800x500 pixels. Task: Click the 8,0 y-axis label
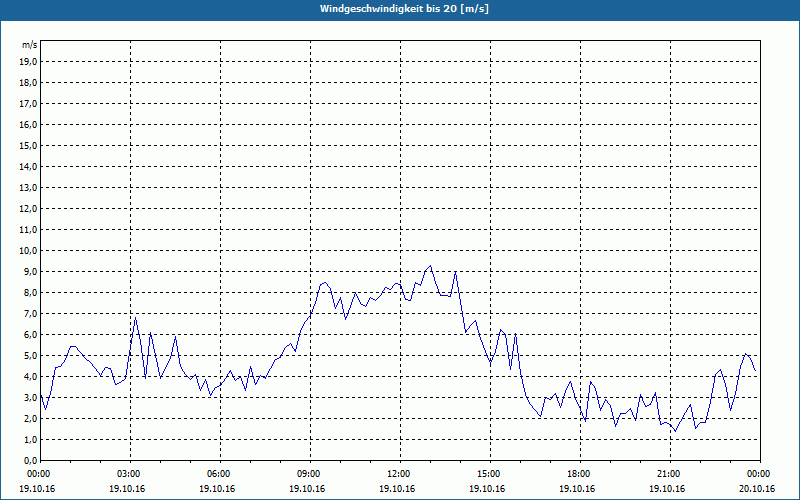pyautogui.click(x=30, y=292)
